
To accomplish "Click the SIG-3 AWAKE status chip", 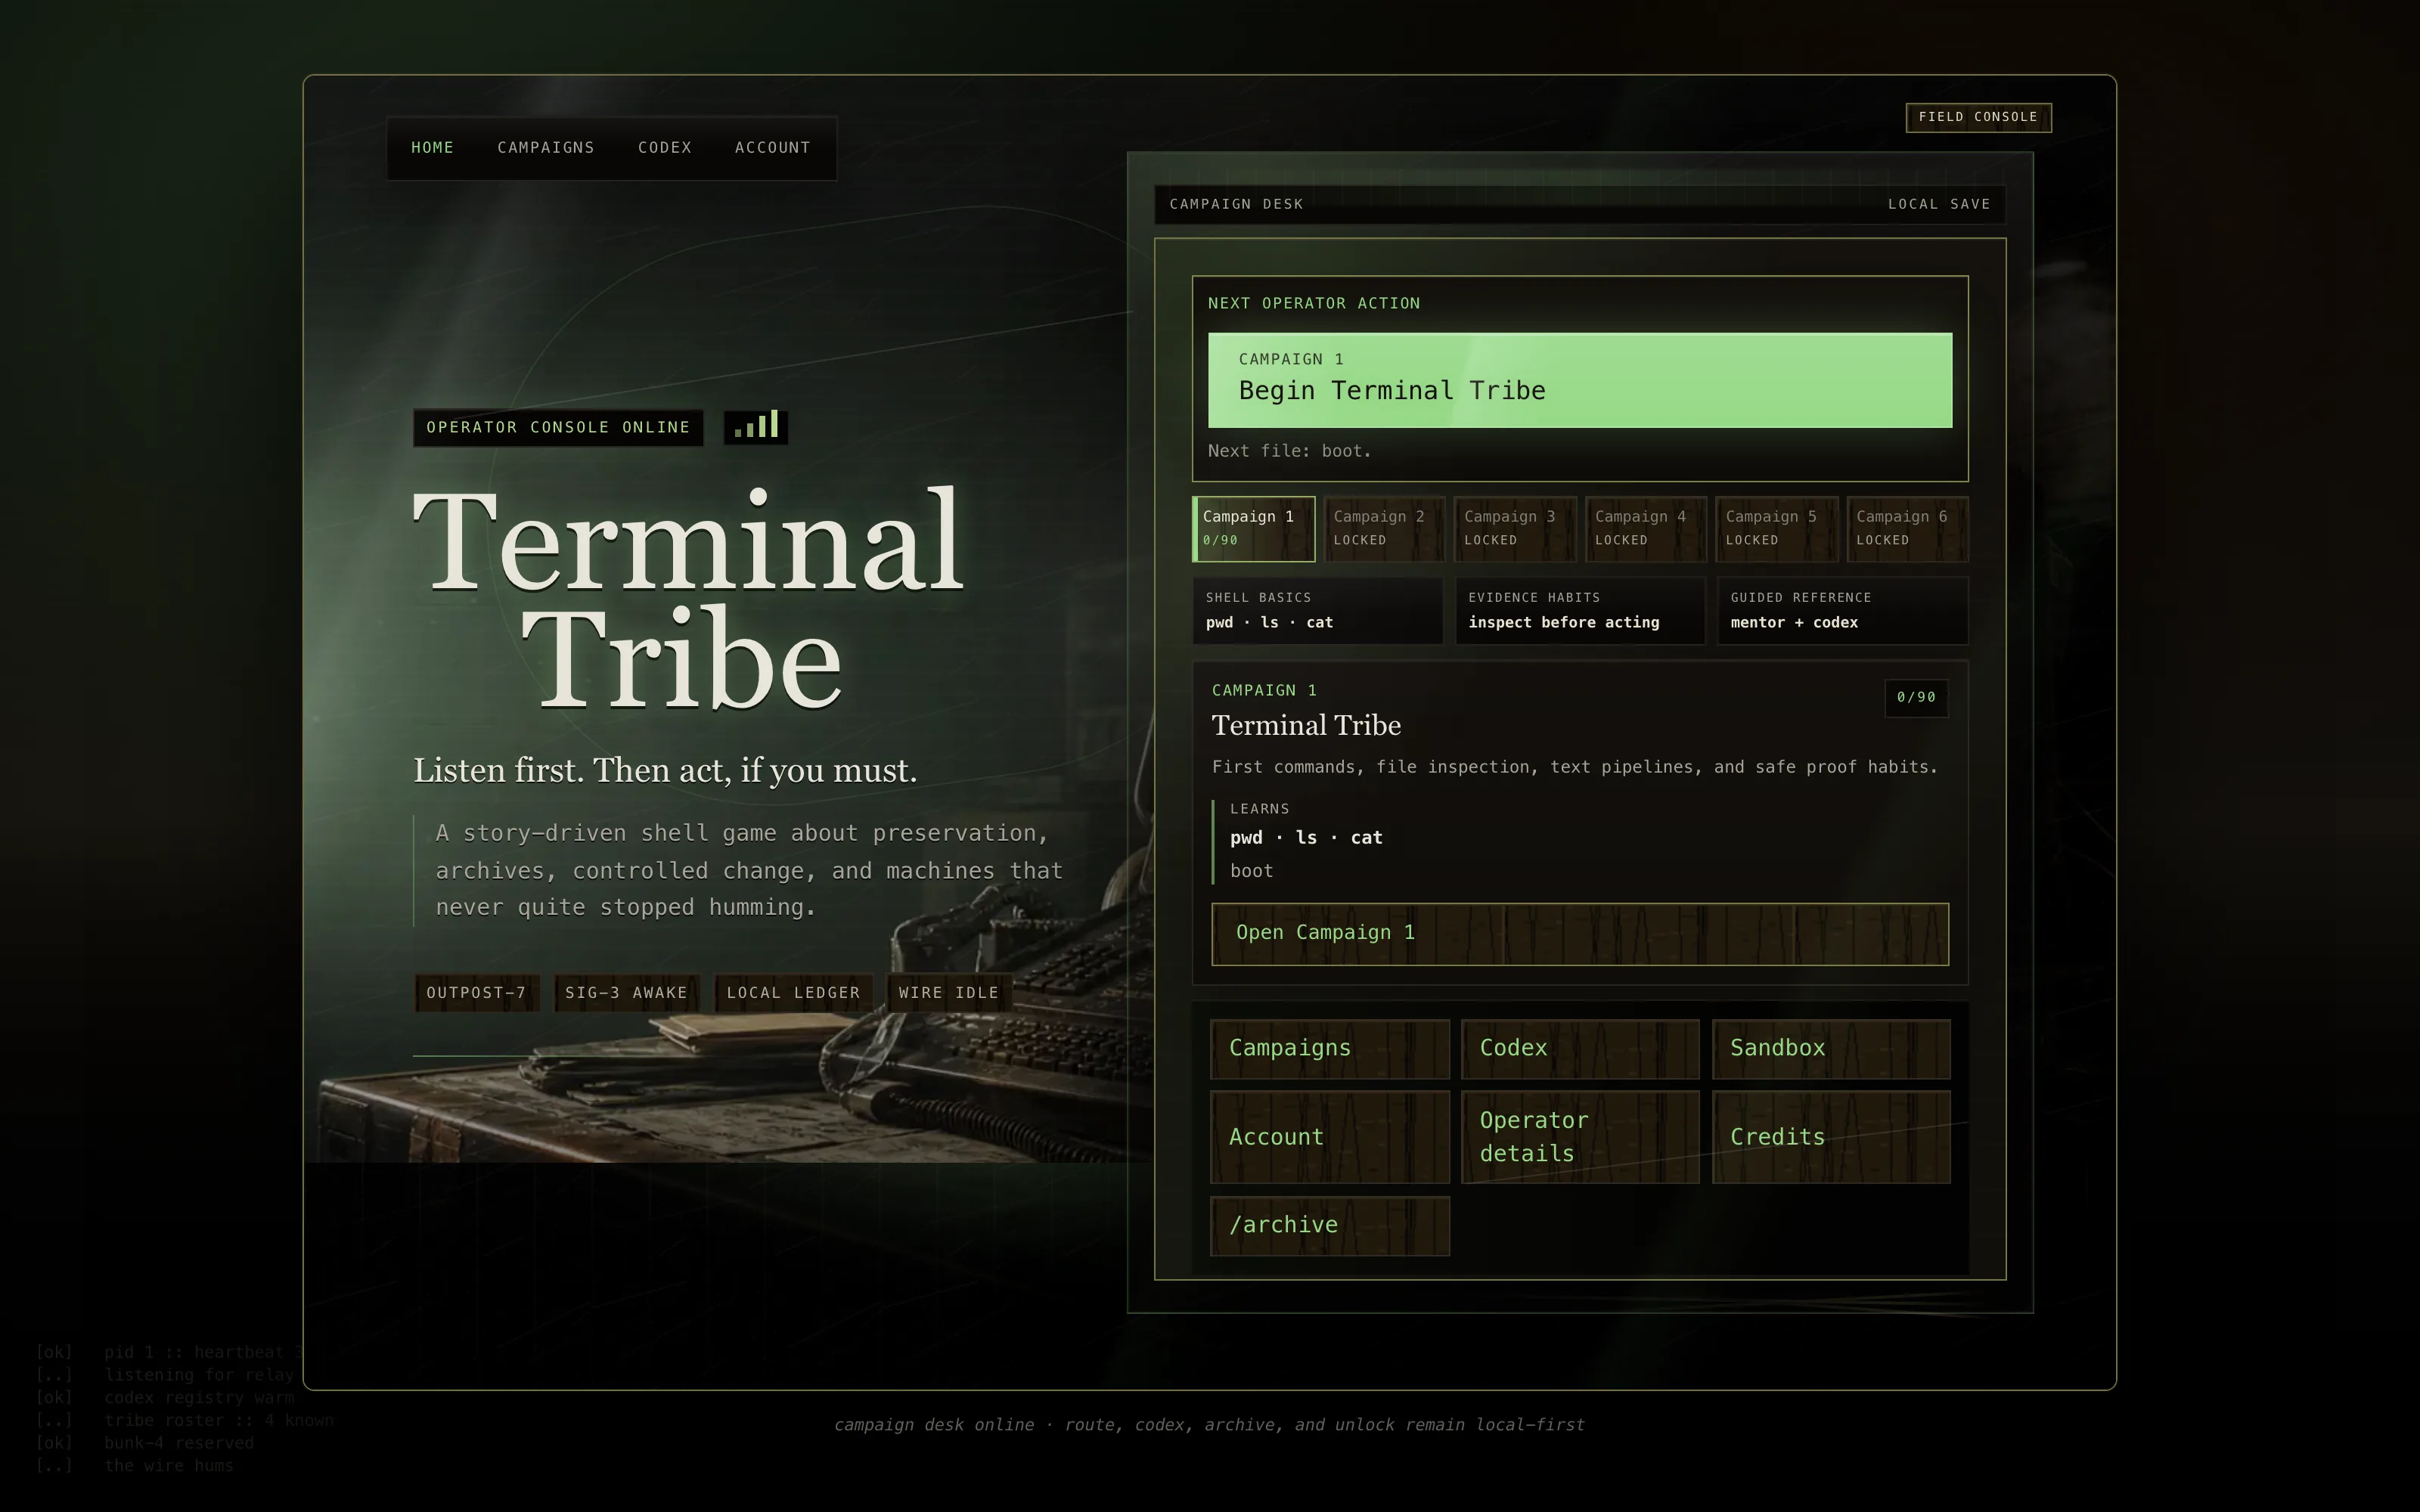I will pyautogui.click(x=627, y=993).
